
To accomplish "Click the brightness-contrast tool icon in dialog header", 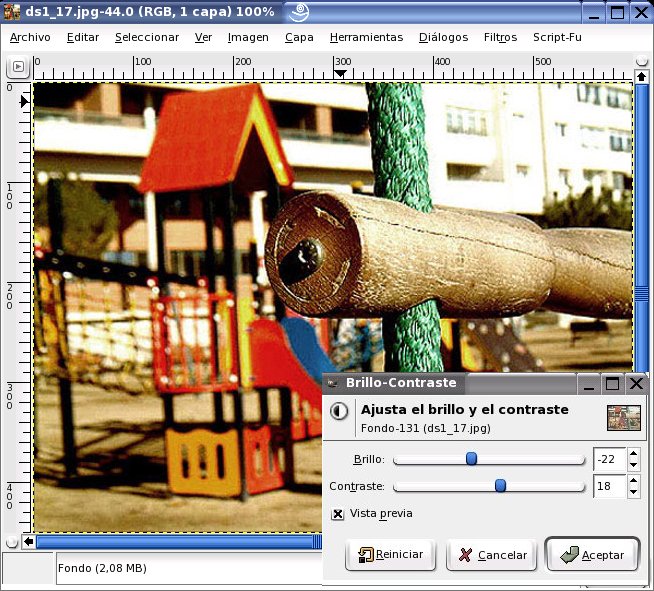I will (x=339, y=411).
